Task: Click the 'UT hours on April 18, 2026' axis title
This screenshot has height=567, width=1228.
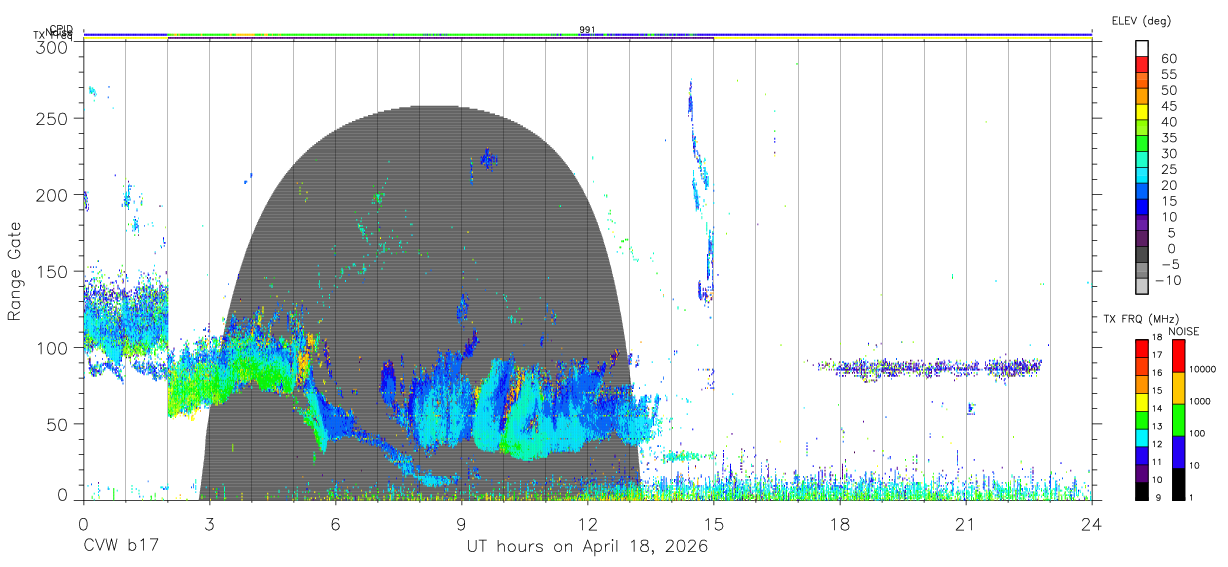Action: 587,547
